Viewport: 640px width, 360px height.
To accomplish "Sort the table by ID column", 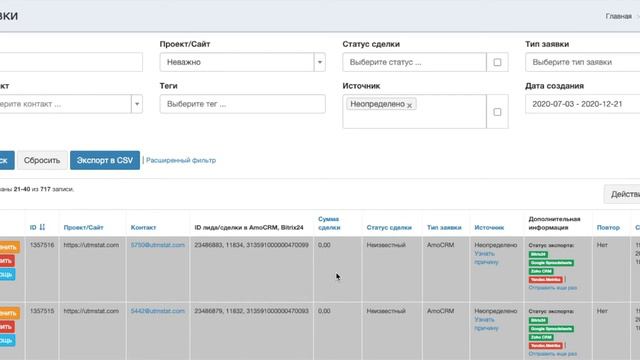I will pos(38,227).
